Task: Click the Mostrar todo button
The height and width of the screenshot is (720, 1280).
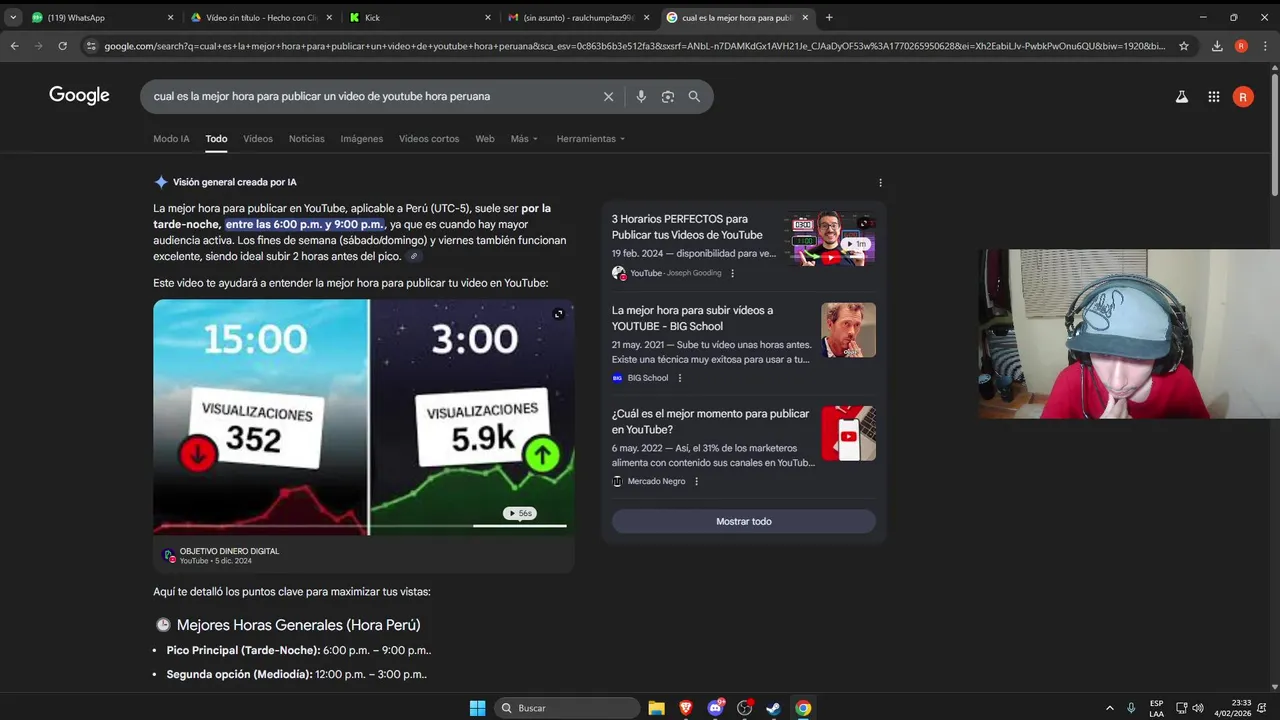Action: tap(744, 521)
